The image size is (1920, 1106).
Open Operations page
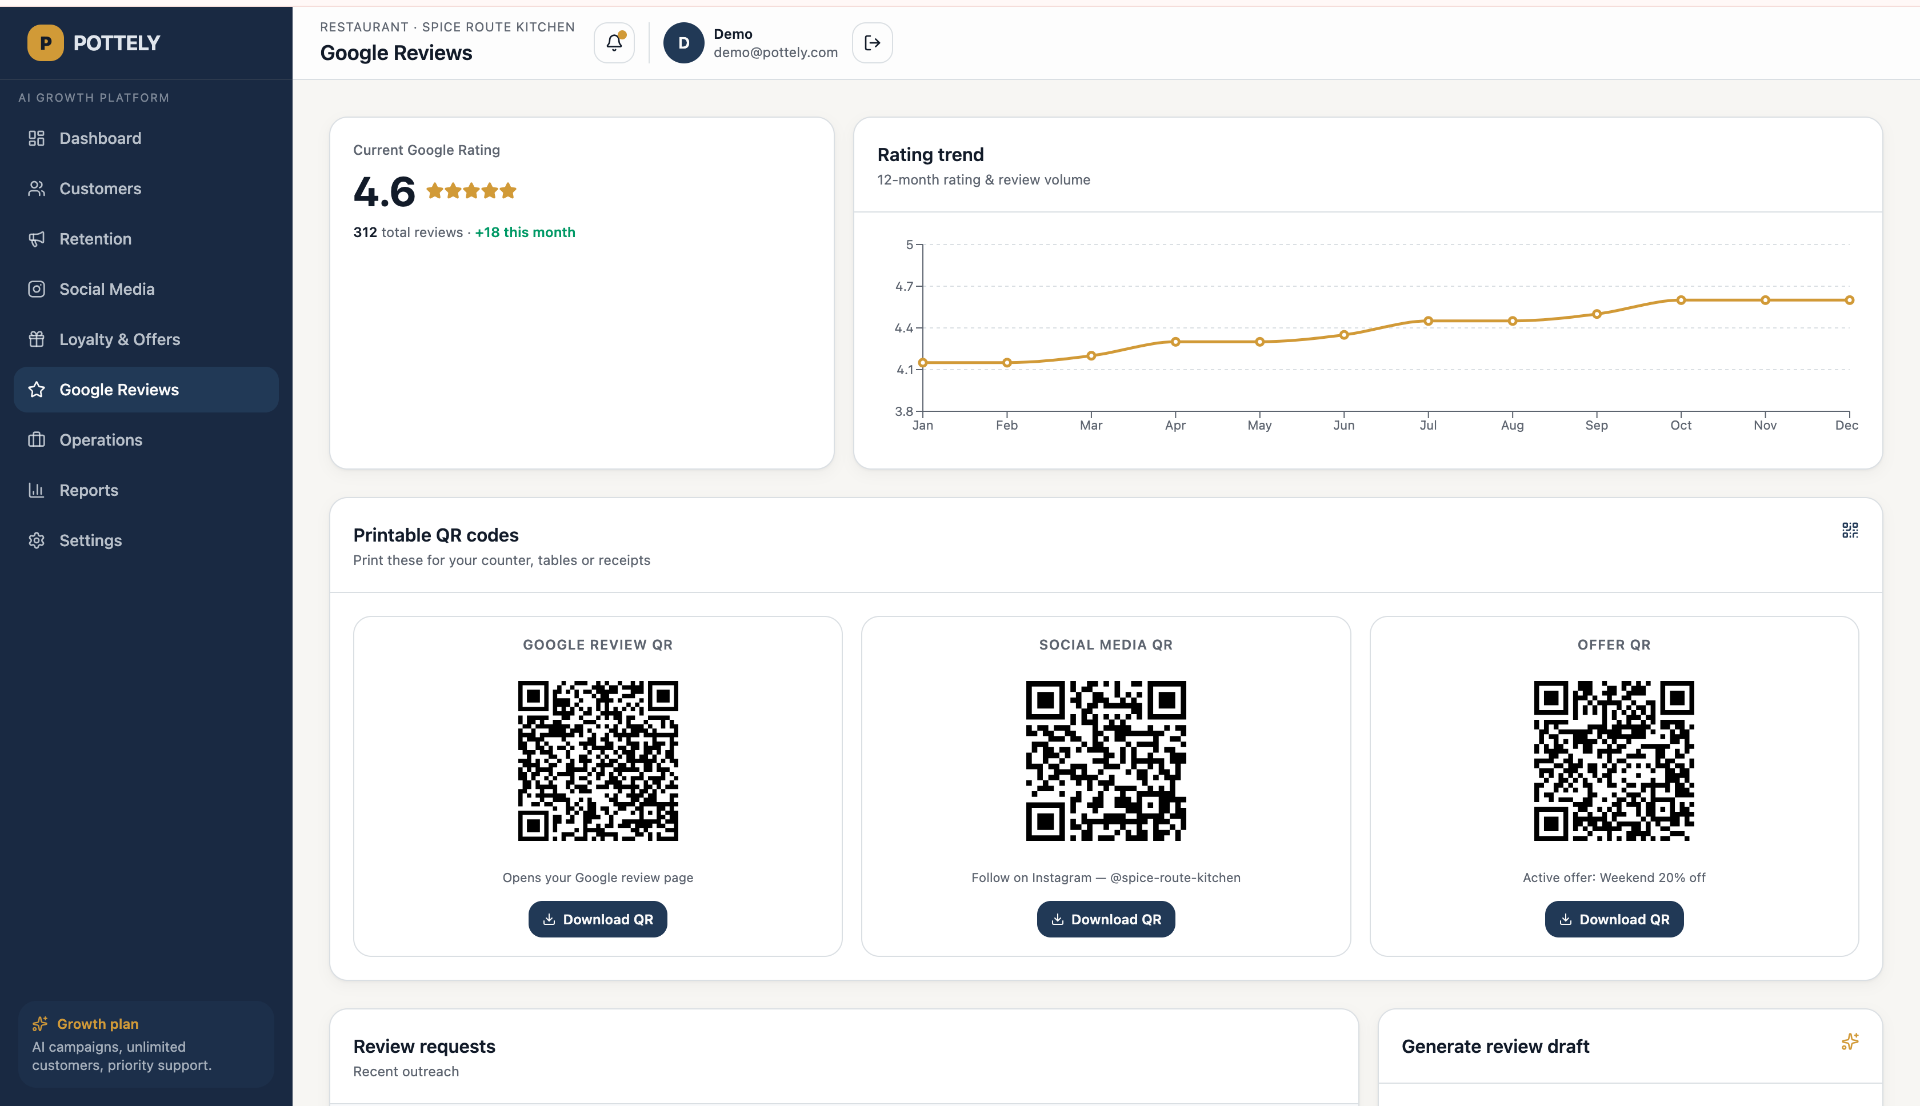point(146,440)
